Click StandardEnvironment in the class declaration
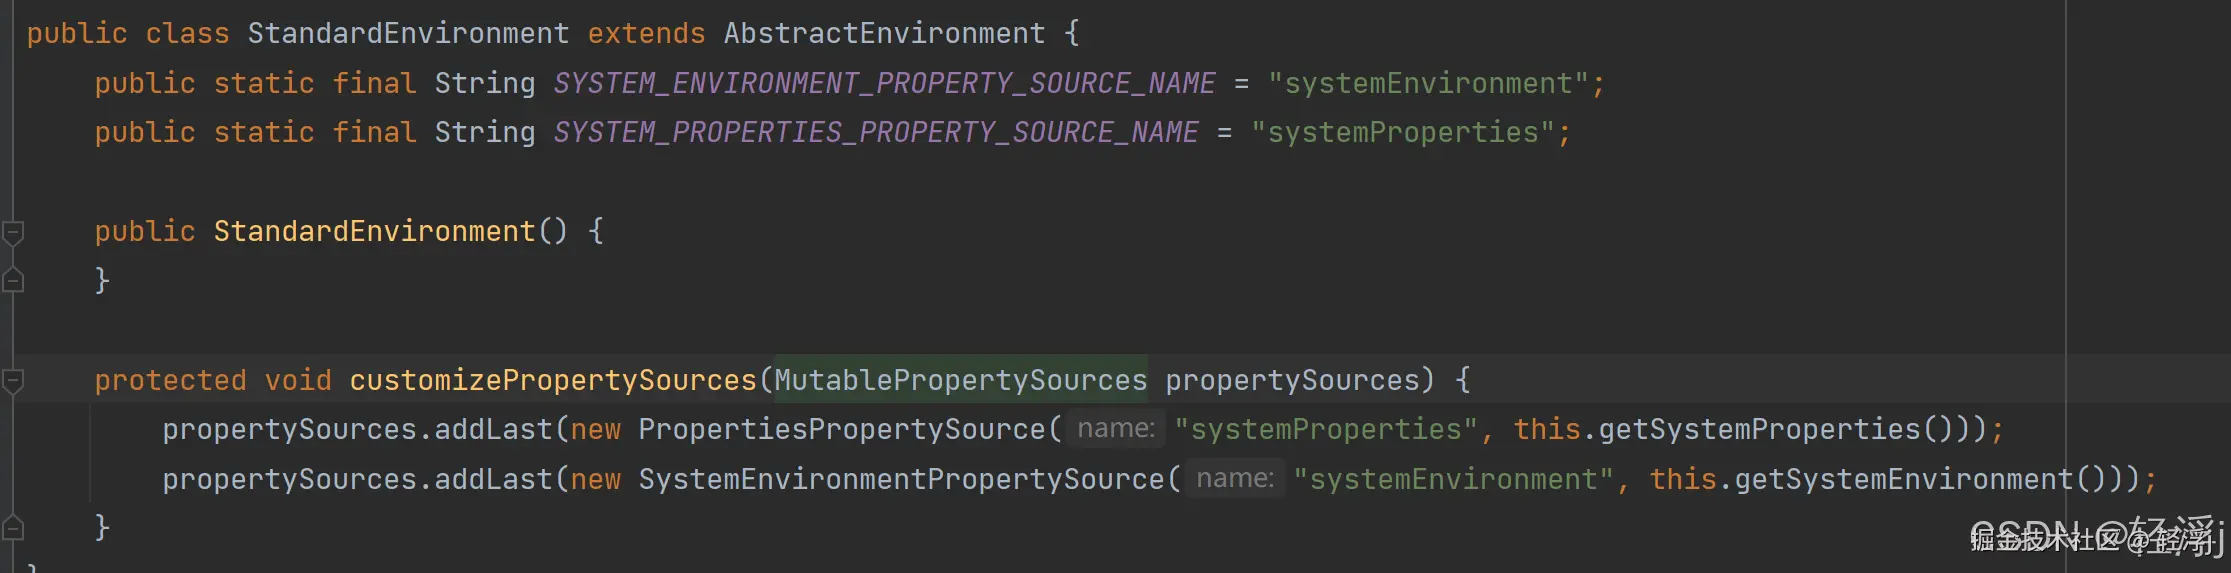This screenshot has height=573, width=2231. point(408,34)
